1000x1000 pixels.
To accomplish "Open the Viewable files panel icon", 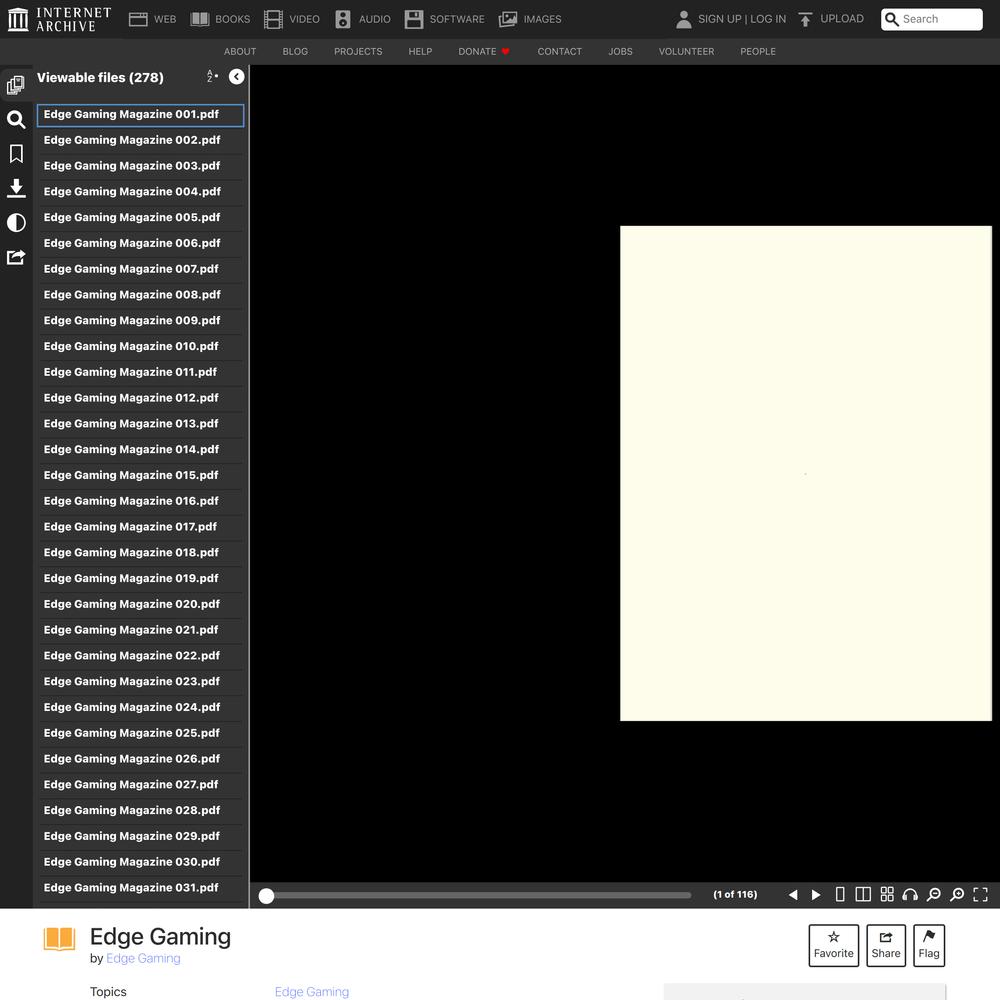I will 16,84.
